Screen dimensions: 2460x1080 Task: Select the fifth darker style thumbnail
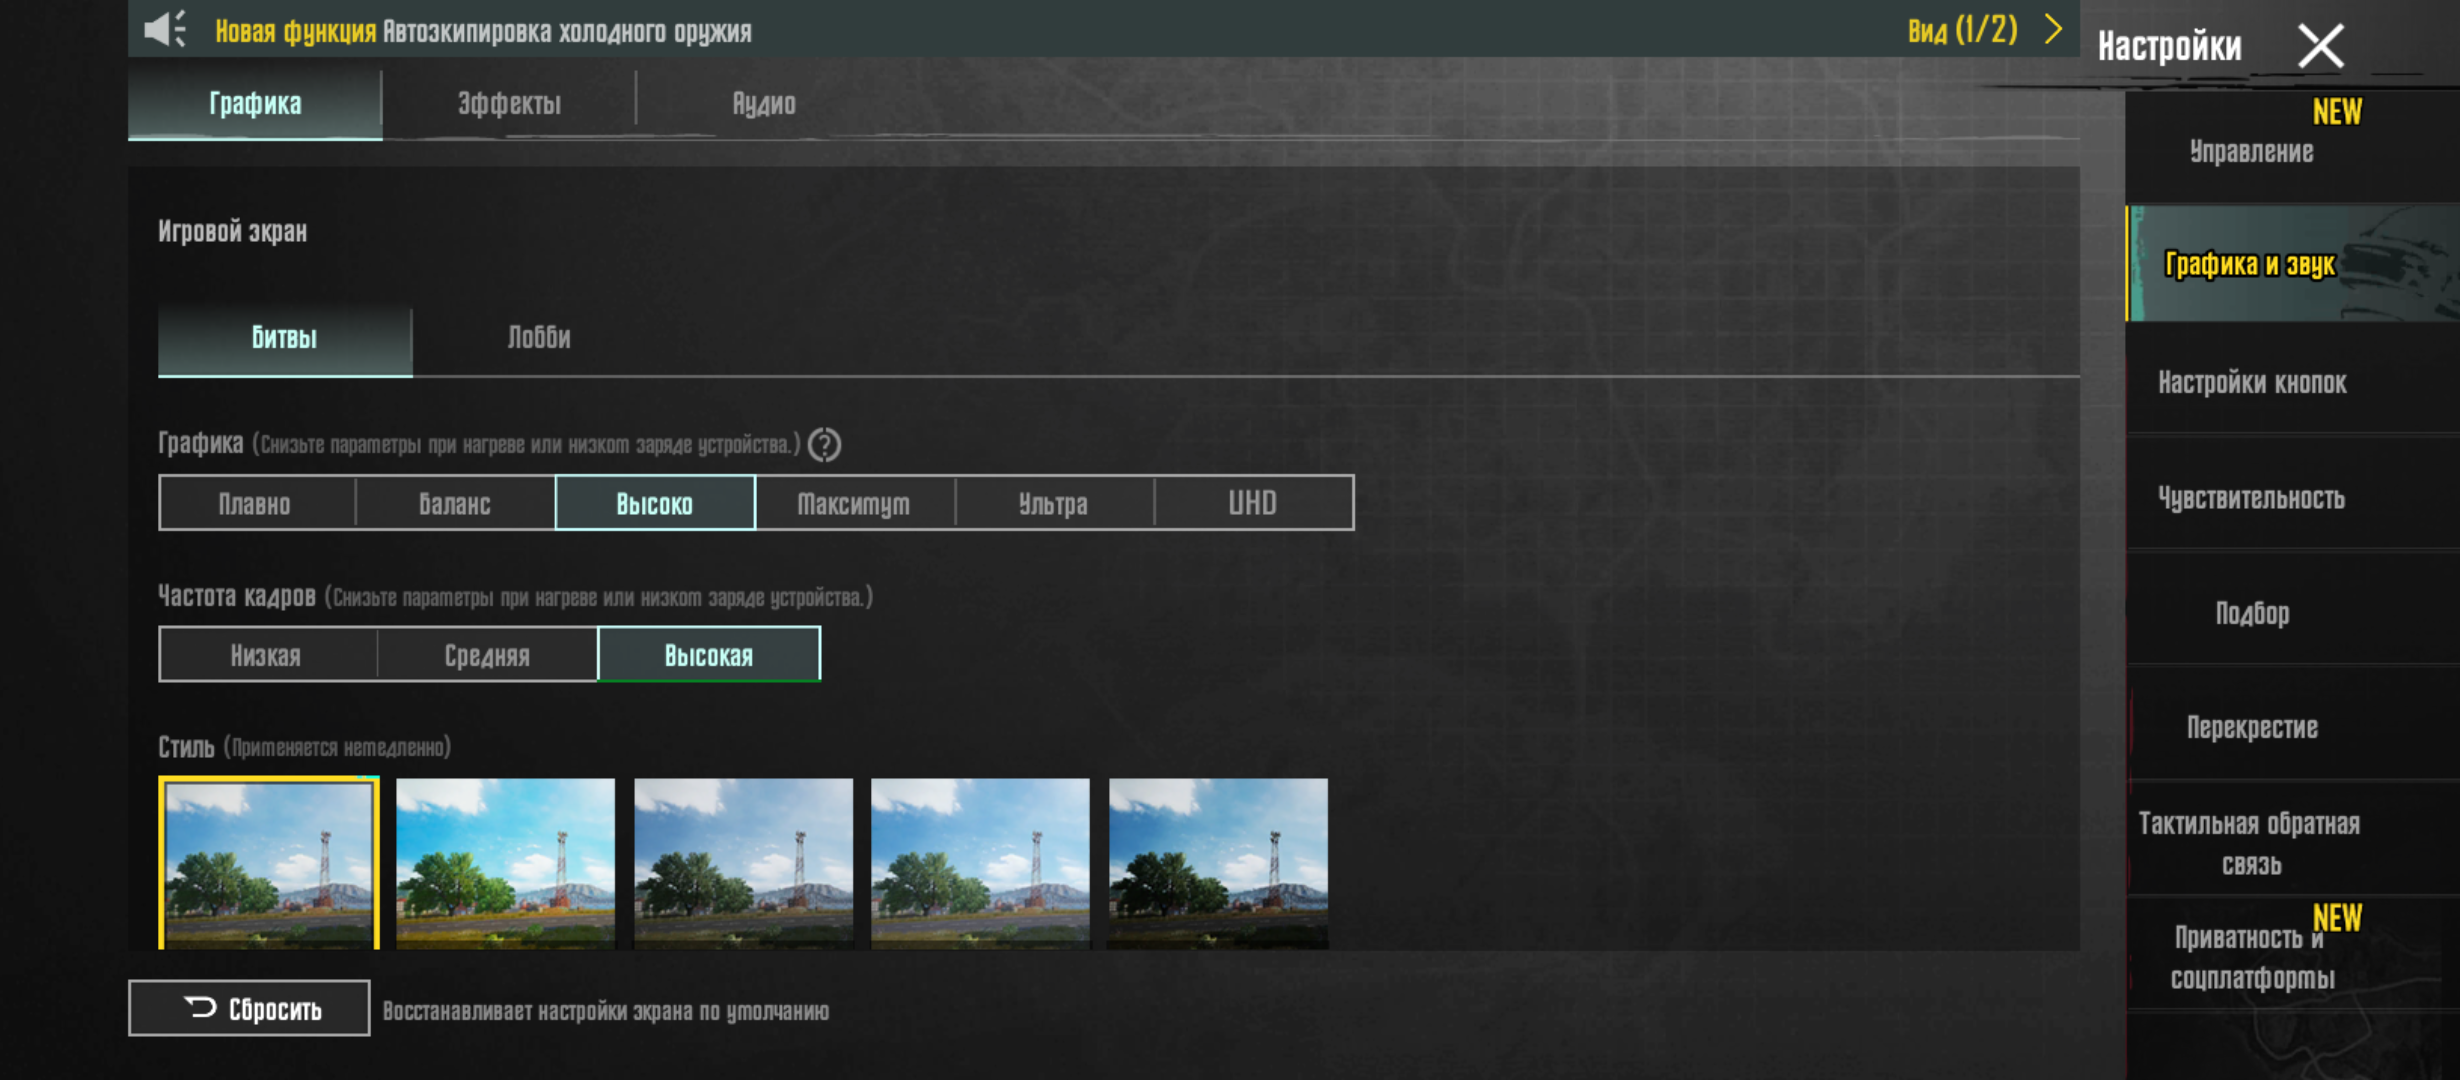click(1218, 863)
